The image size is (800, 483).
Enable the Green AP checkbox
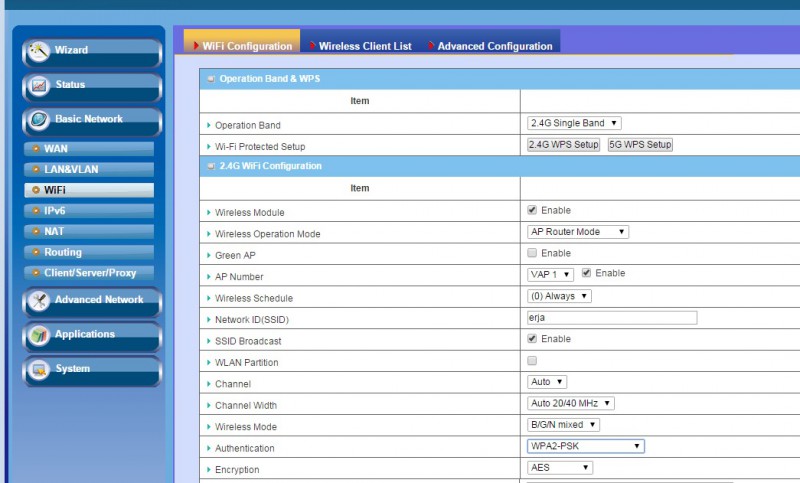click(532, 253)
